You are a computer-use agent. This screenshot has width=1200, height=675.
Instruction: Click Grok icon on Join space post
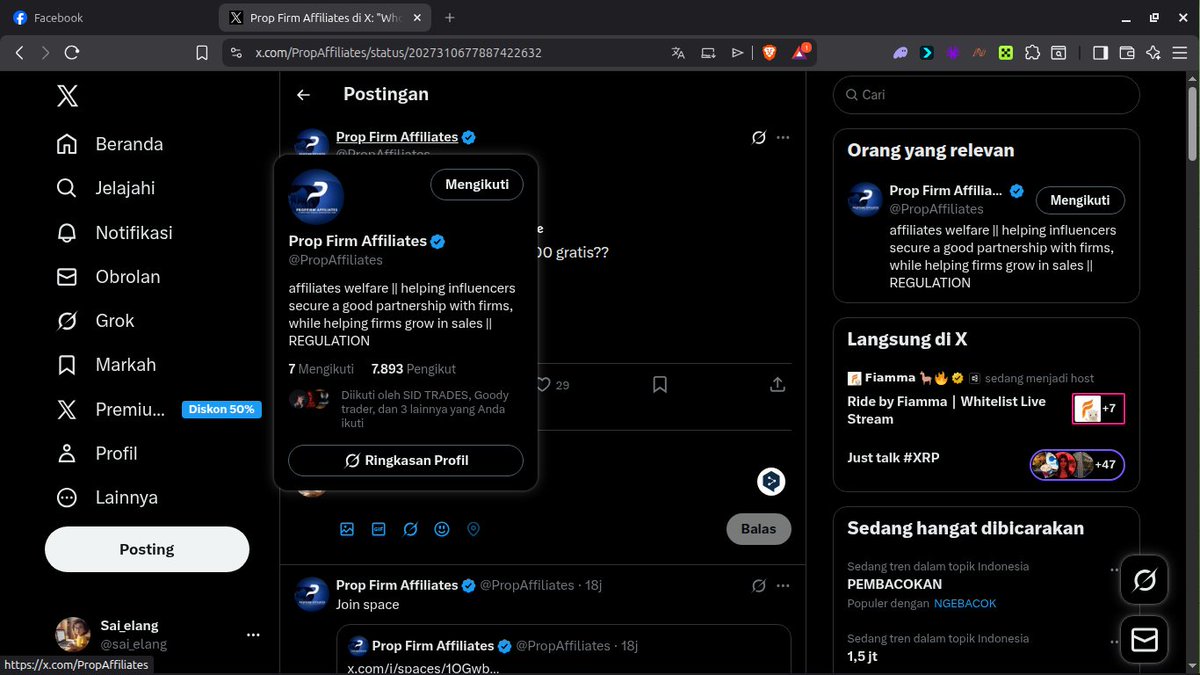759,585
